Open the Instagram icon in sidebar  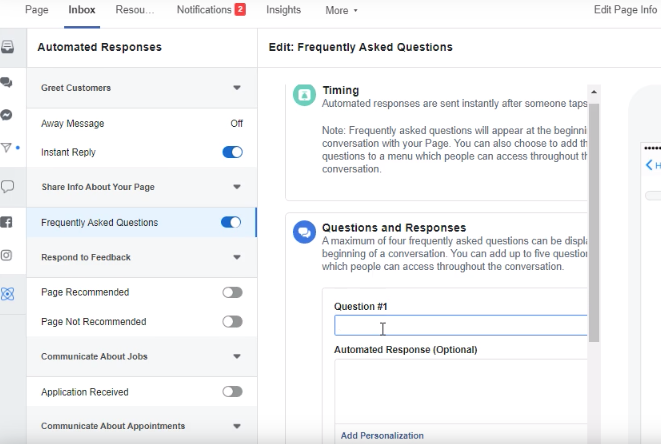7,255
